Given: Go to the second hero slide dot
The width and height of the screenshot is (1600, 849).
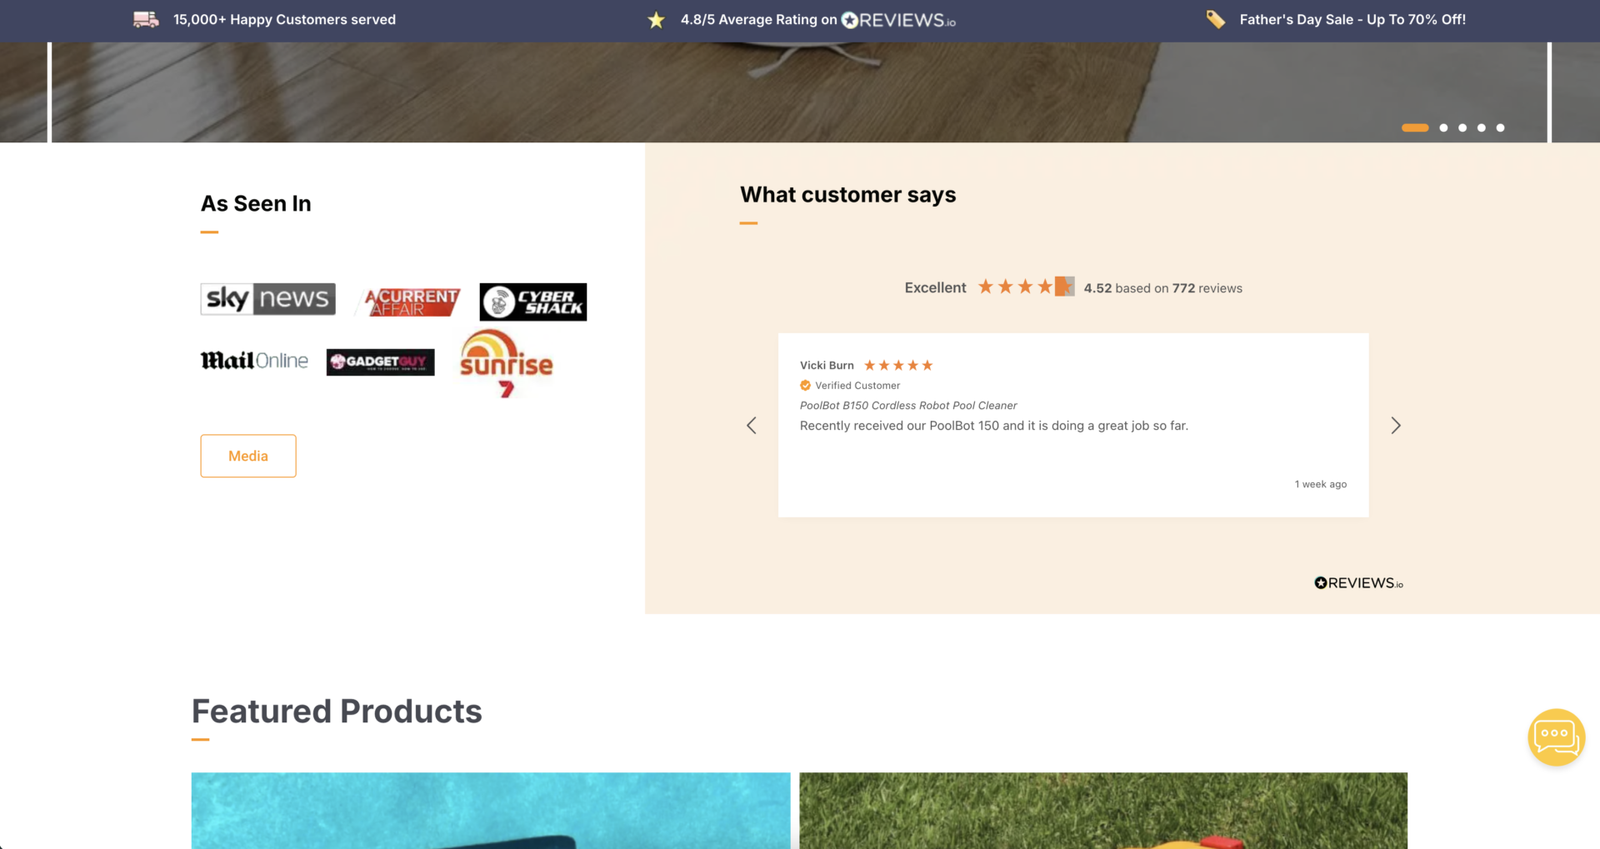Looking at the screenshot, I should (1443, 128).
